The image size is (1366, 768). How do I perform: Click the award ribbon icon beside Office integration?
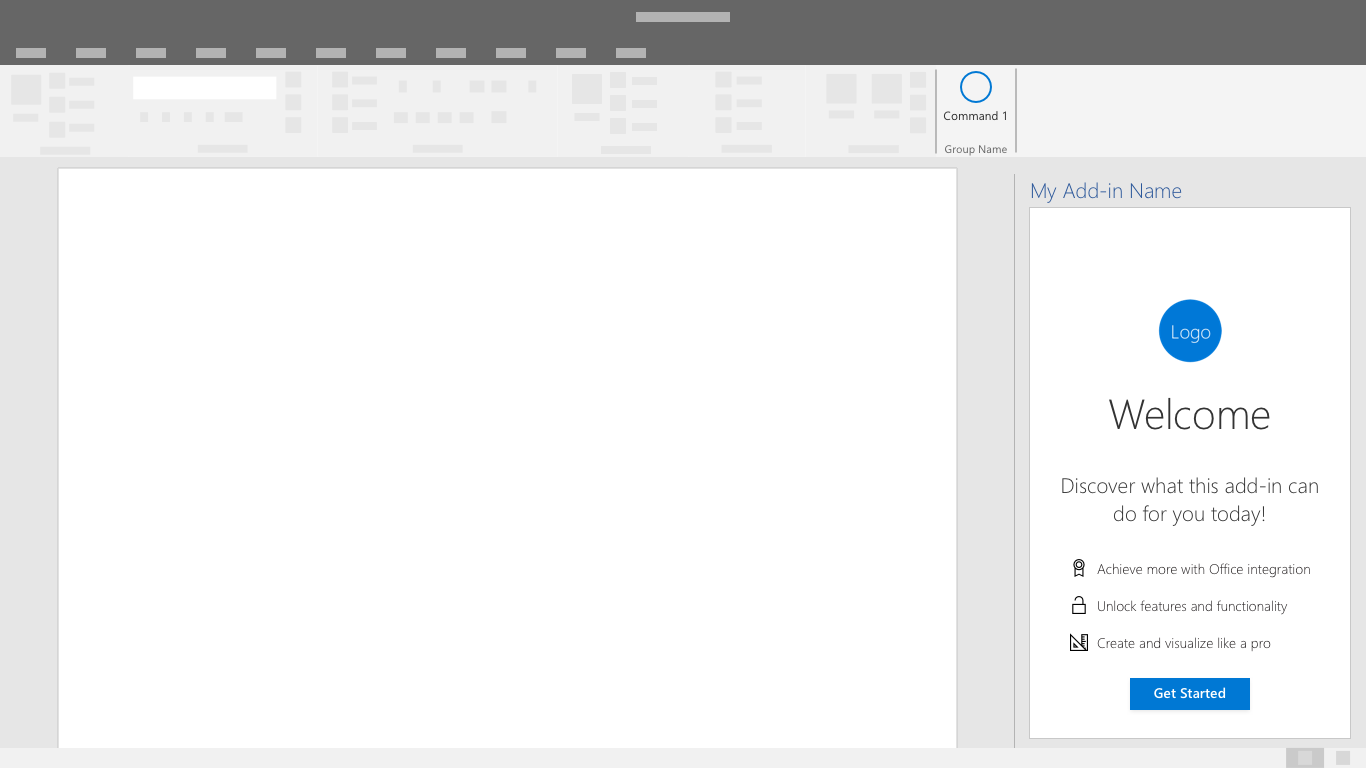tap(1079, 567)
